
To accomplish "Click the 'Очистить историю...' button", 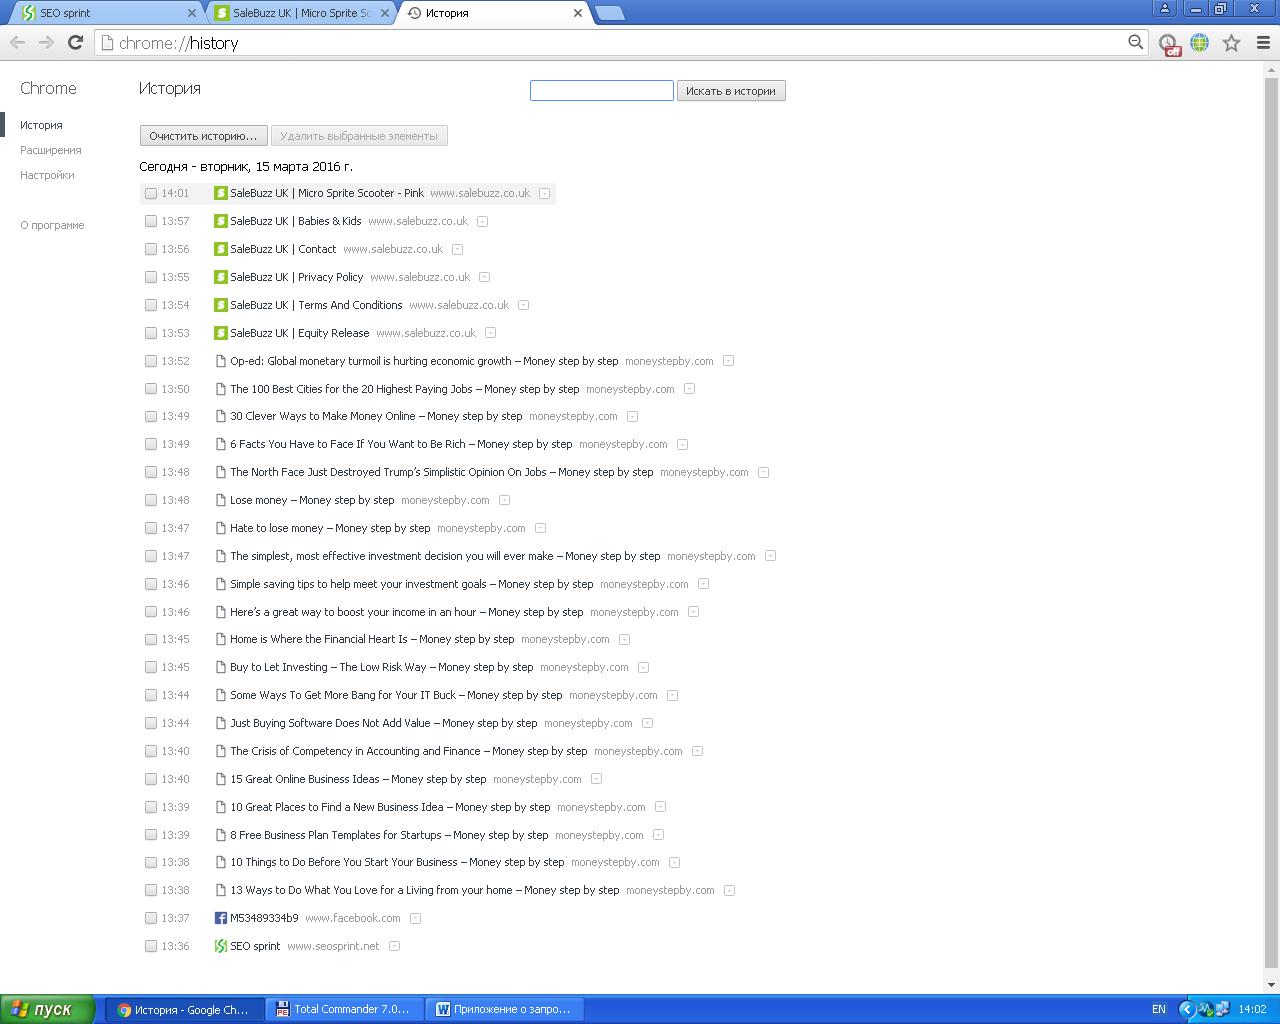I will click(x=203, y=136).
